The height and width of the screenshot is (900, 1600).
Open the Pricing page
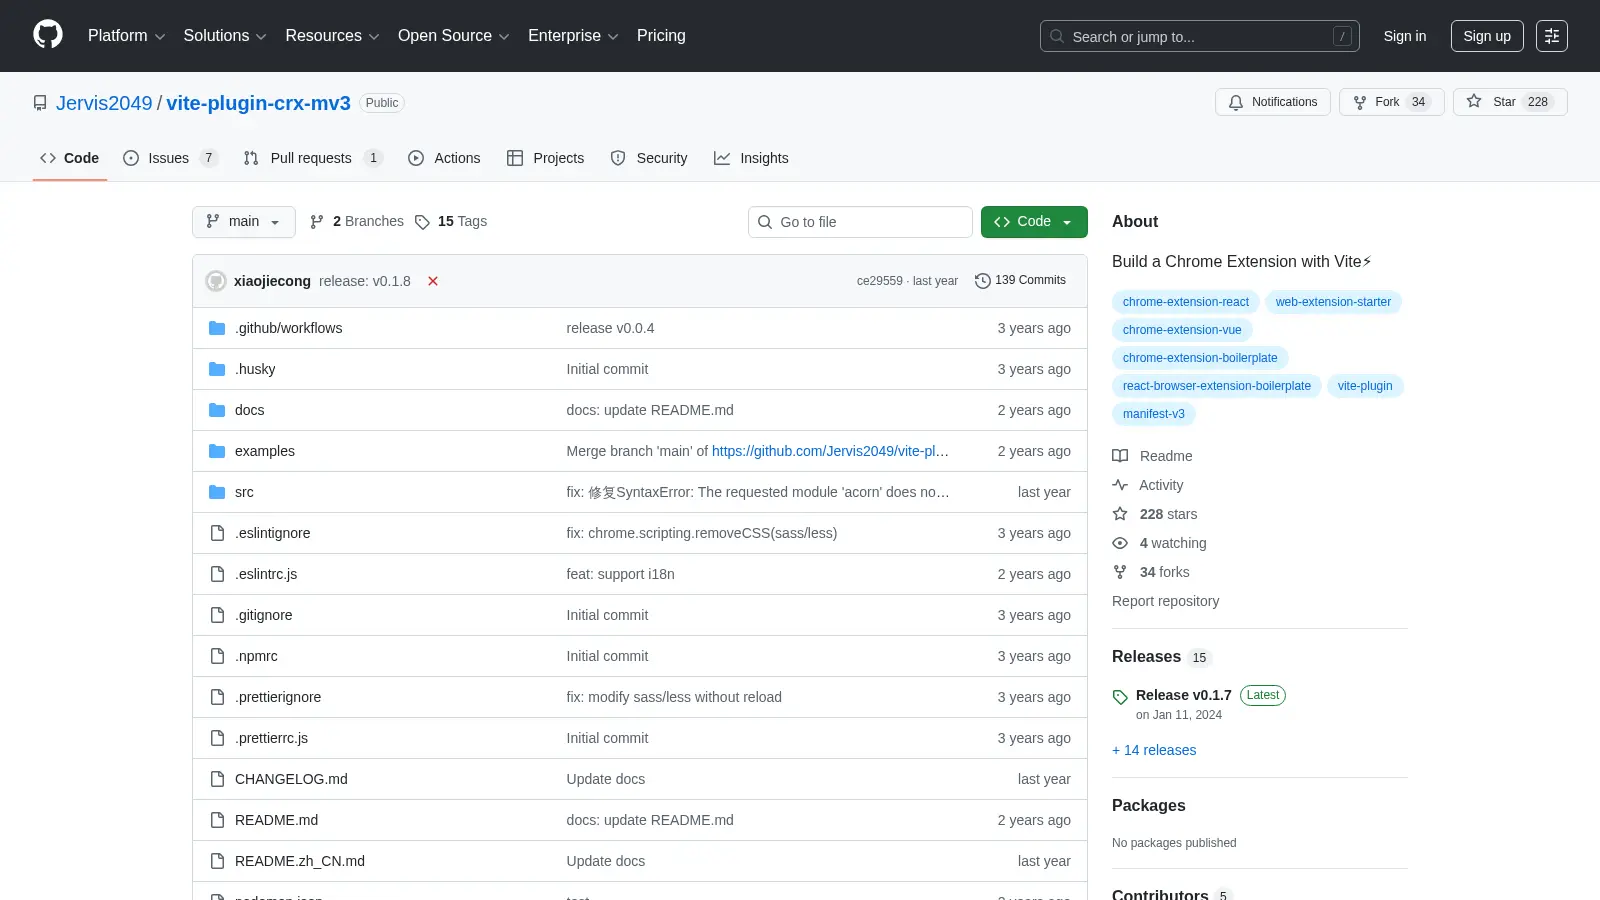click(661, 36)
